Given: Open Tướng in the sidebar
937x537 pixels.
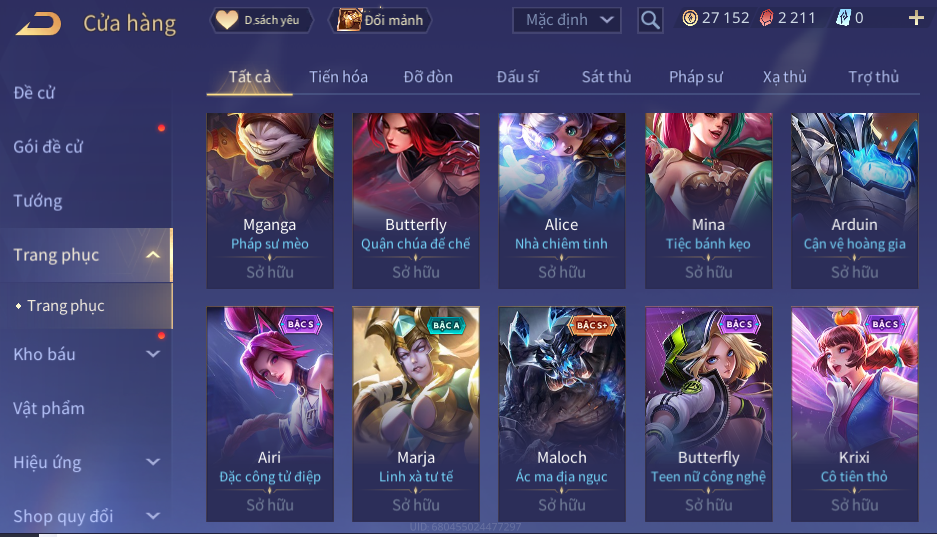Looking at the screenshot, I should pyautogui.click(x=38, y=201).
